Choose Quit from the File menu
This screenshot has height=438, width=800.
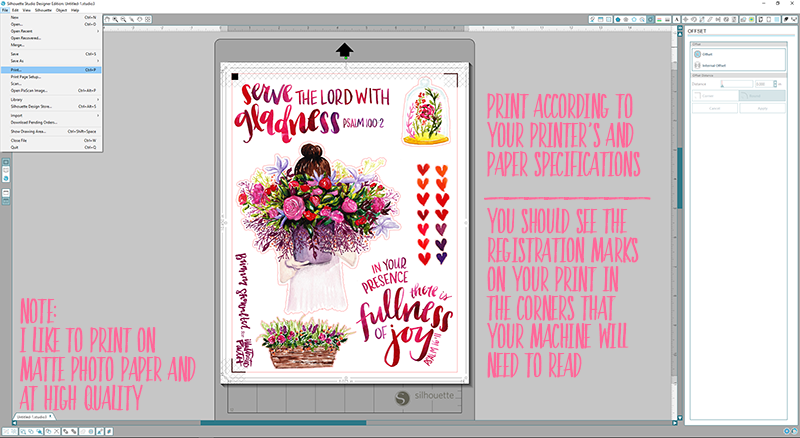(x=51, y=147)
